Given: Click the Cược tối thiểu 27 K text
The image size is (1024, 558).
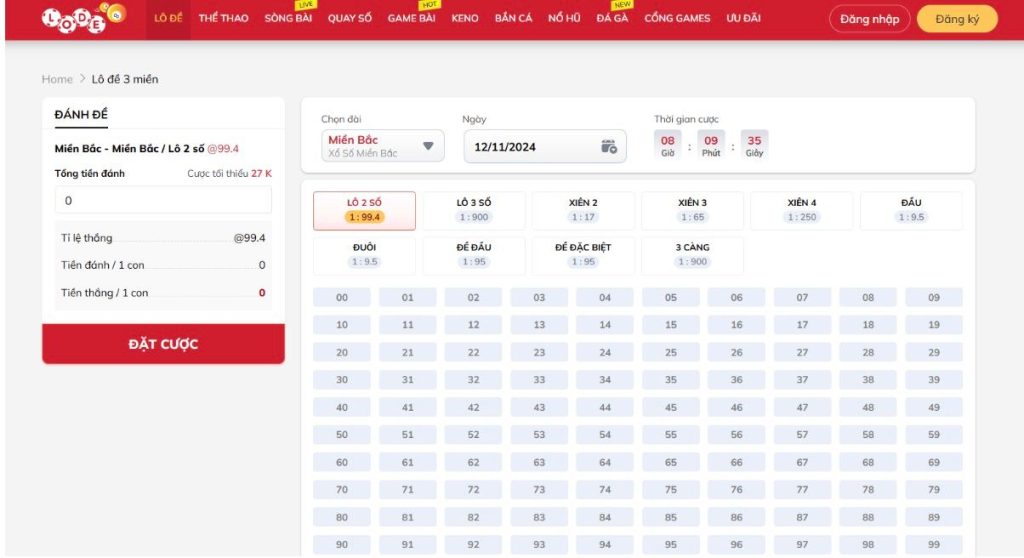Looking at the screenshot, I should 229,173.
